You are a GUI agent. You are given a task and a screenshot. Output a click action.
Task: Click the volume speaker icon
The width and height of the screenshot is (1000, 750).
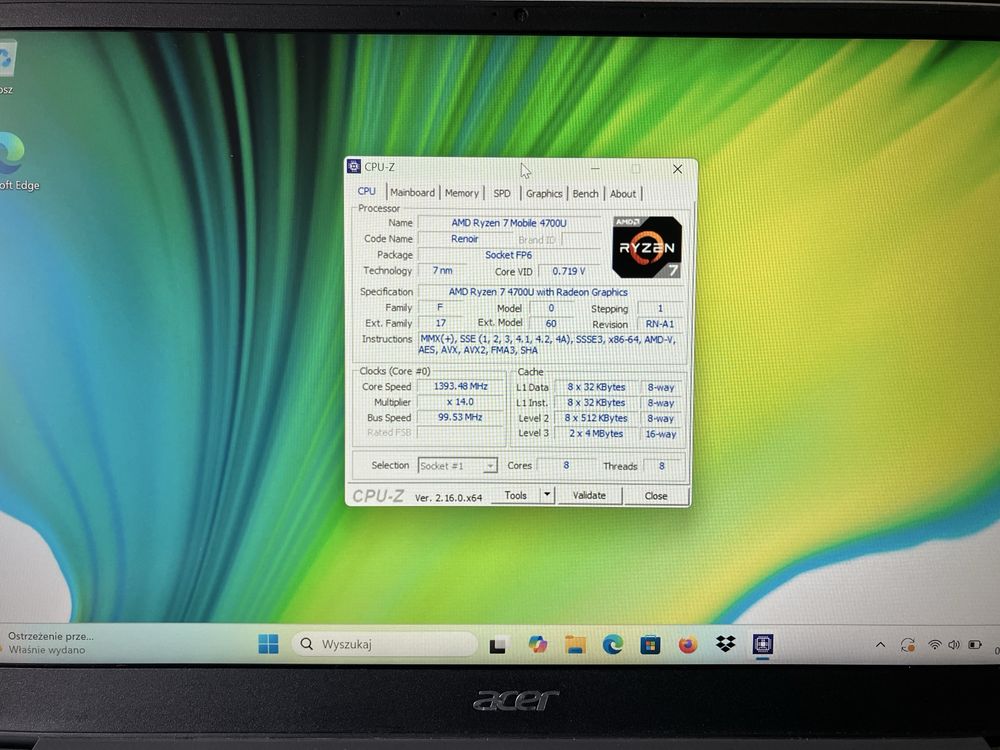(x=953, y=645)
